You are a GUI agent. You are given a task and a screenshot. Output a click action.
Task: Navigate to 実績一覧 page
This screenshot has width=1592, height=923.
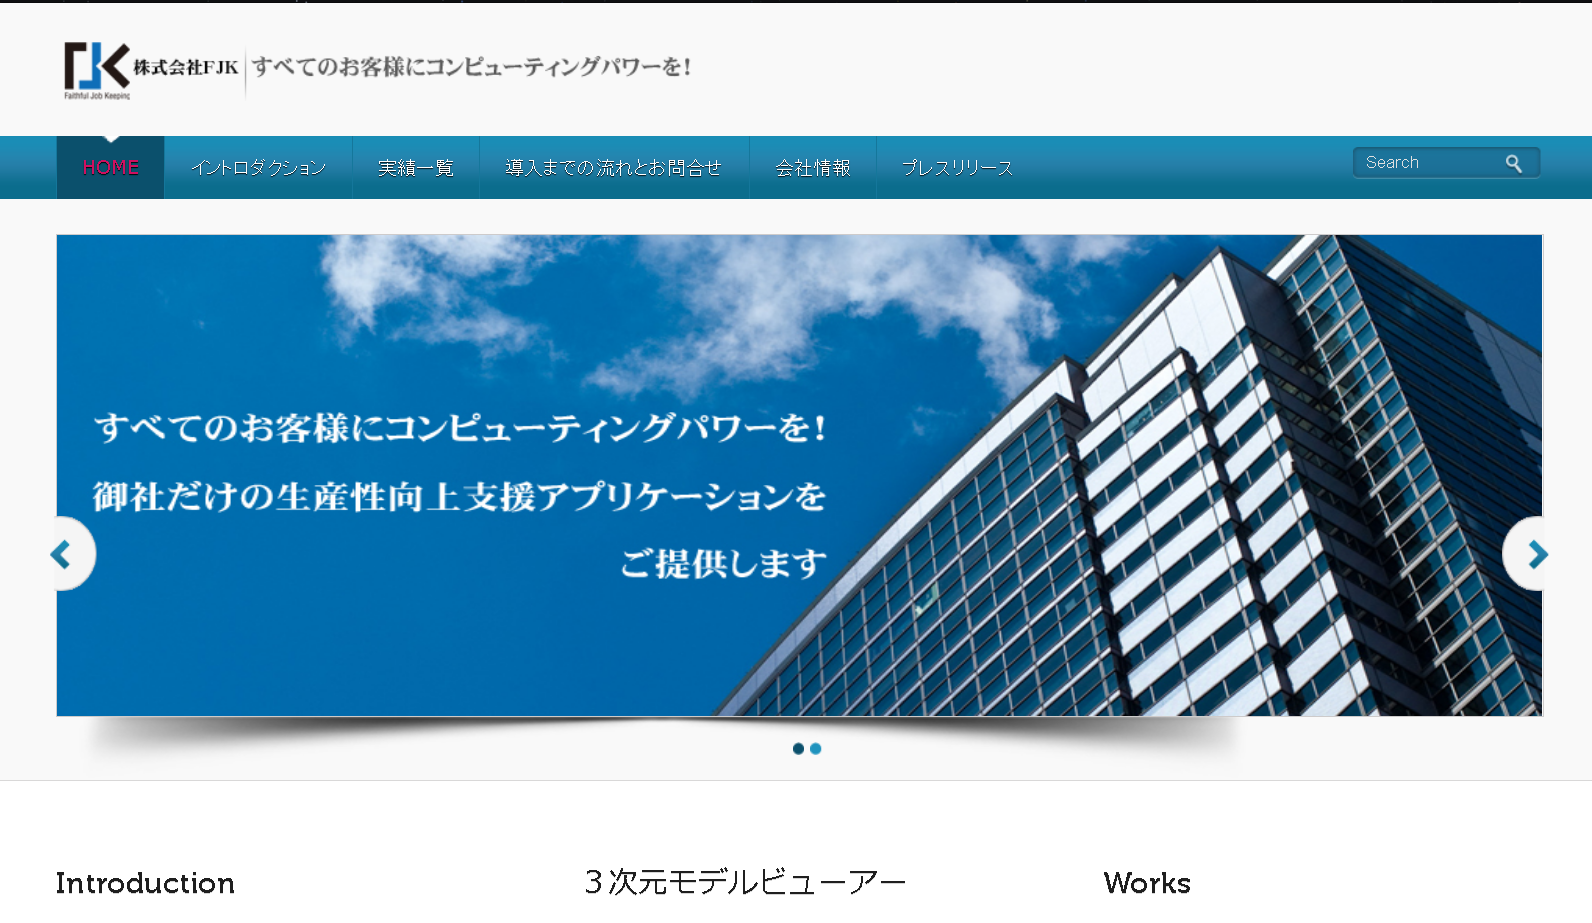click(415, 168)
